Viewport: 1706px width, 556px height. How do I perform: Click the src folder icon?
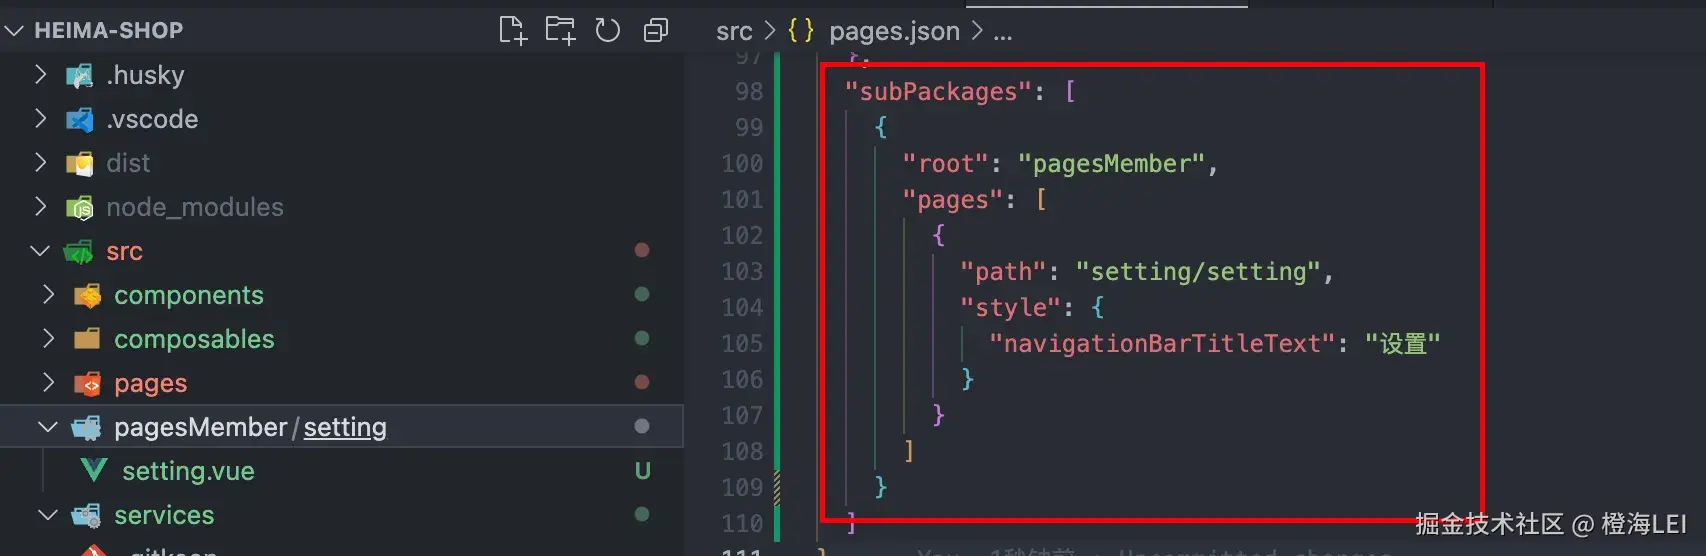click(x=79, y=252)
